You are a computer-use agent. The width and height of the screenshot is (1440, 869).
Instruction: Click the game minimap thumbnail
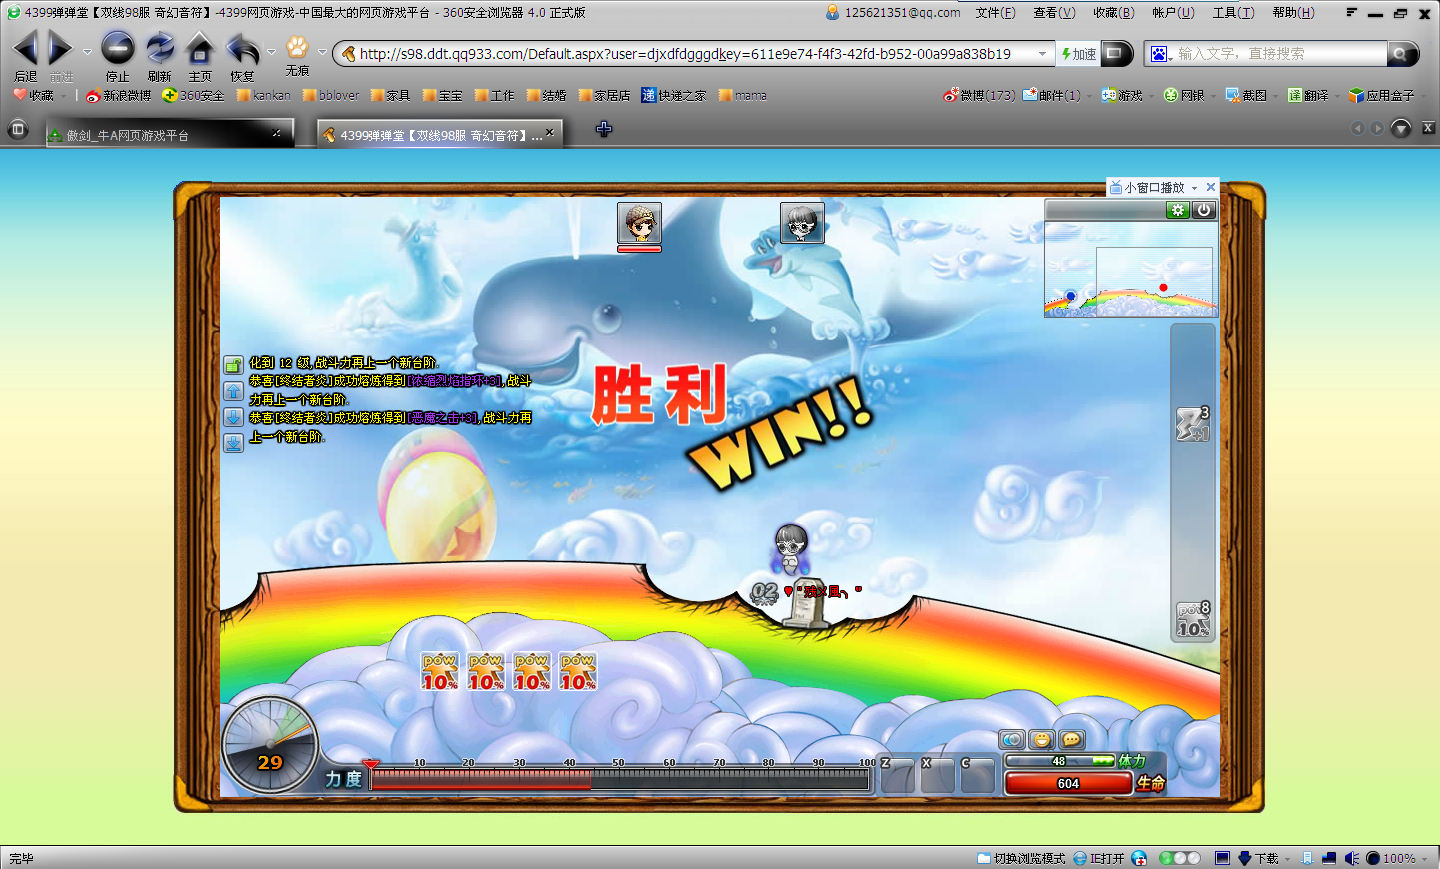pos(1130,269)
